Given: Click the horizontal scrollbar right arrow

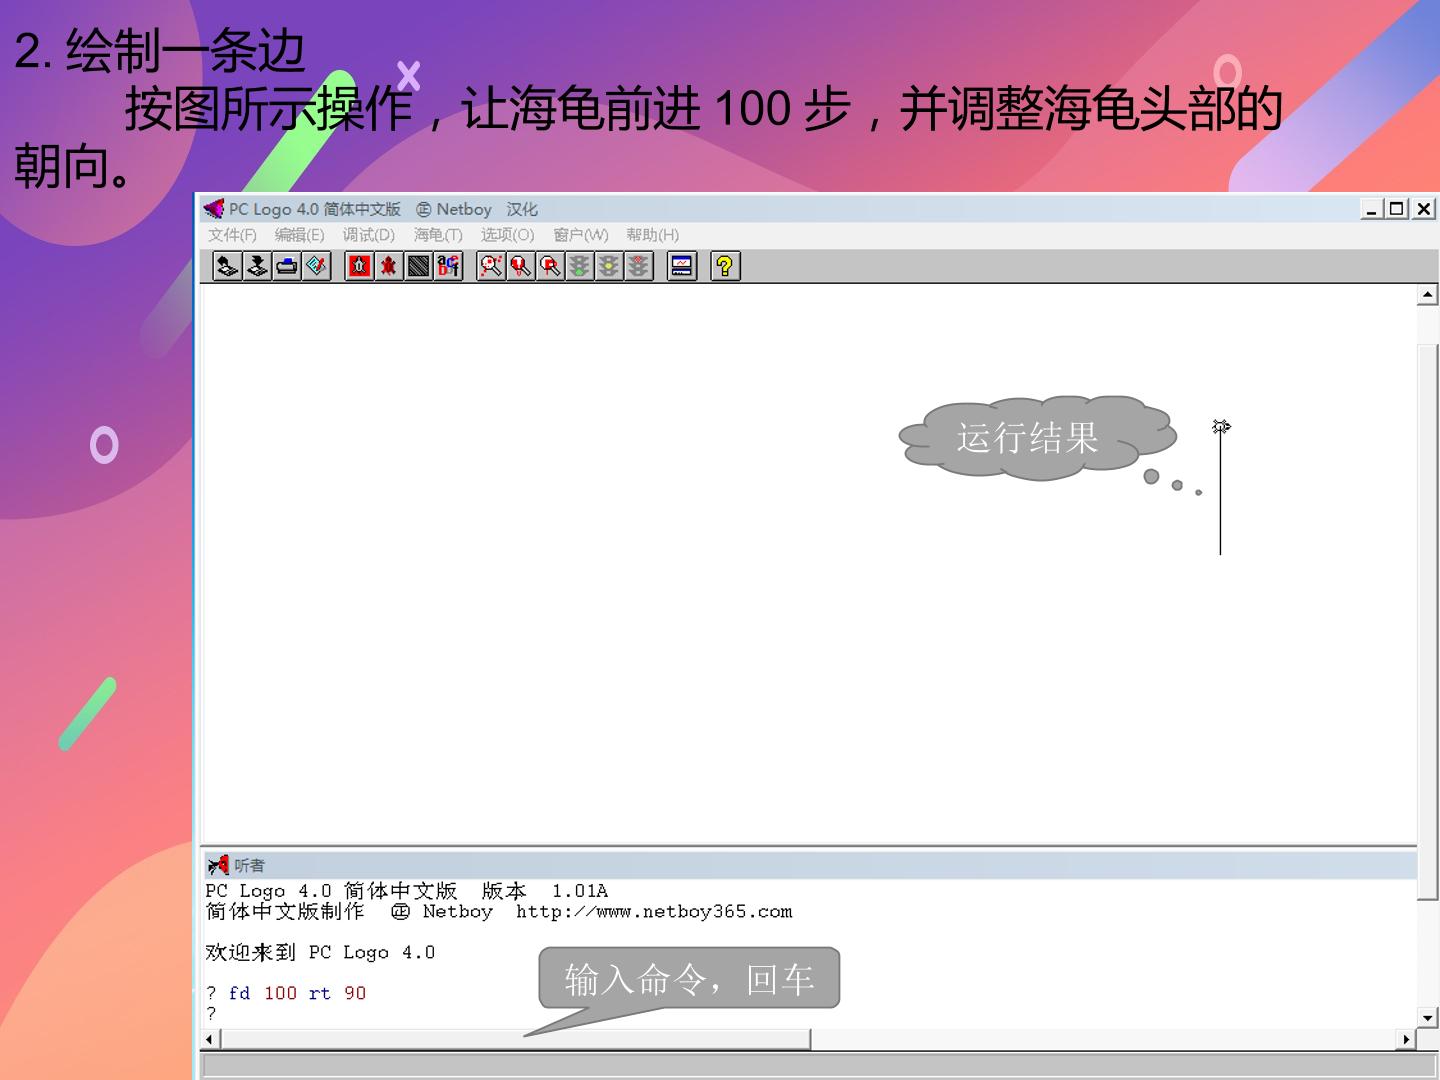Looking at the screenshot, I should point(1406,1039).
